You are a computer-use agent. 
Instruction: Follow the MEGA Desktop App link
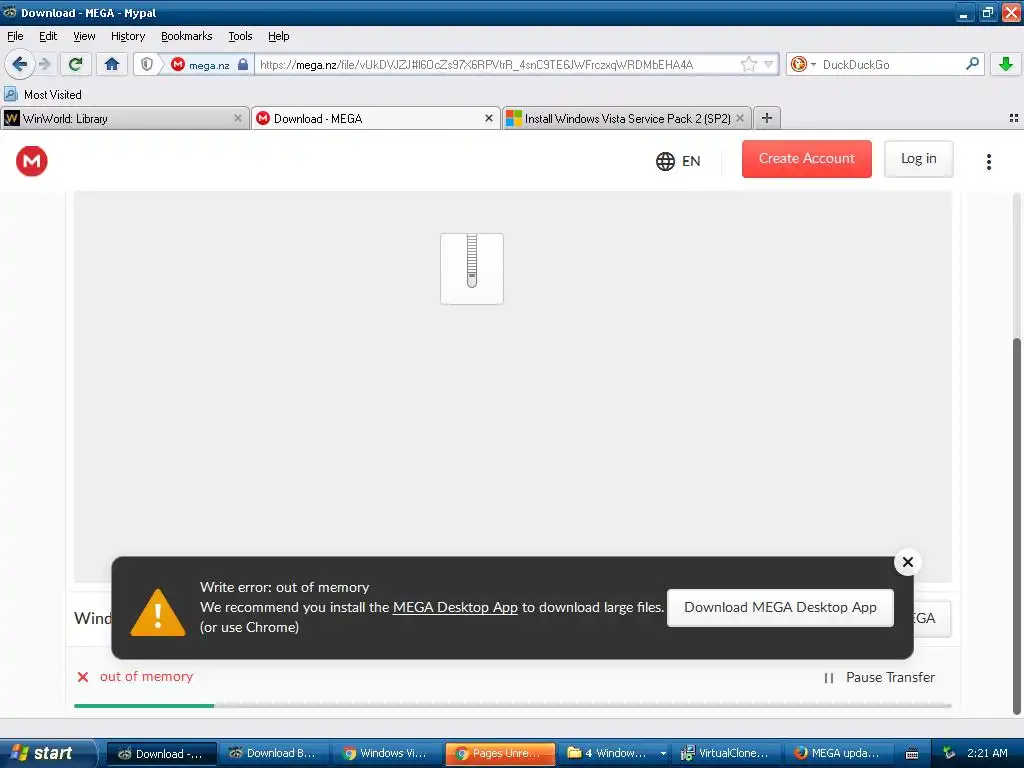[x=455, y=607]
